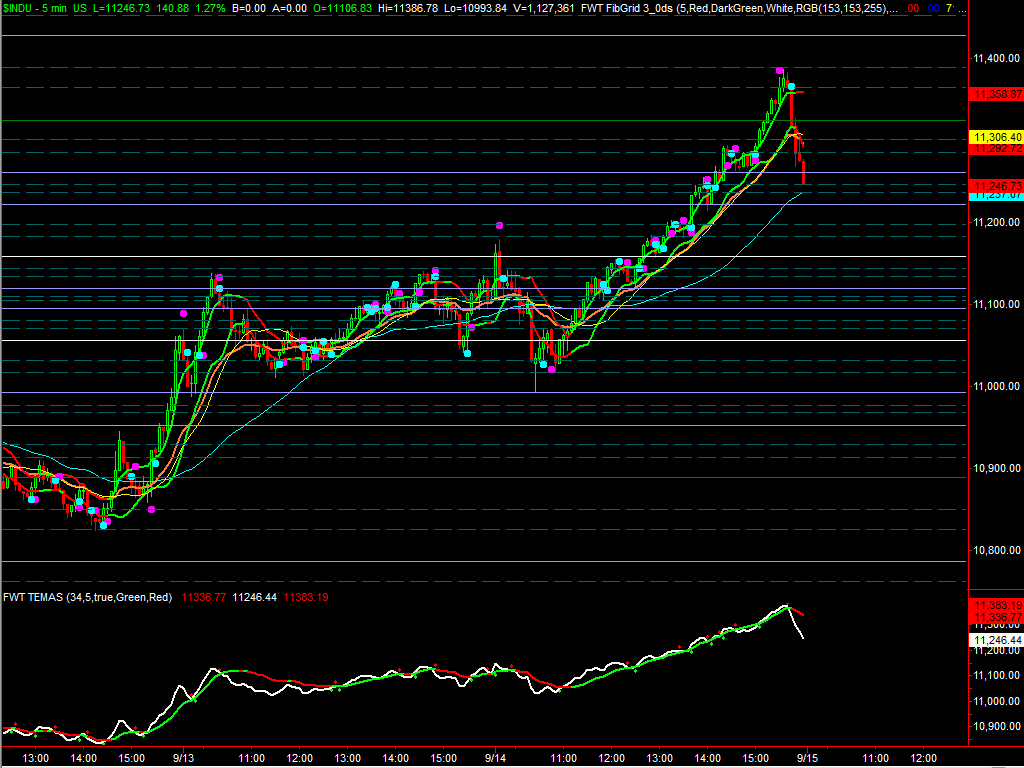The image size is (1024, 768).
Task: Click the yellow 11,306.40 price tag
Action: coord(996,136)
